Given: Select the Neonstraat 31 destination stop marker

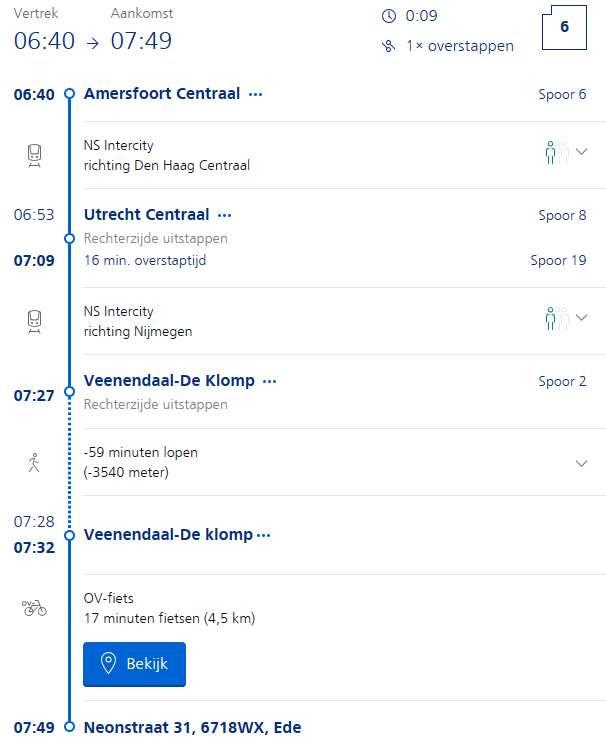Looking at the screenshot, I should [x=70, y=727].
